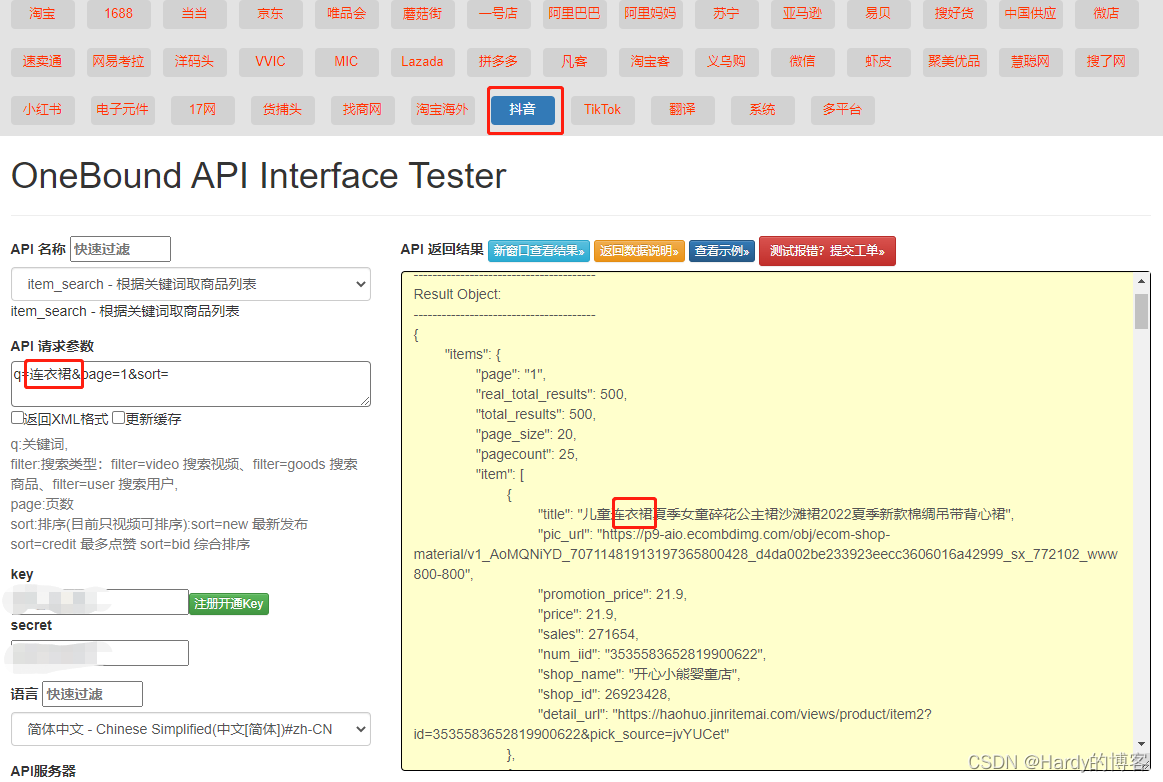Switch to the 京东 platform tab

pos(271,13)
